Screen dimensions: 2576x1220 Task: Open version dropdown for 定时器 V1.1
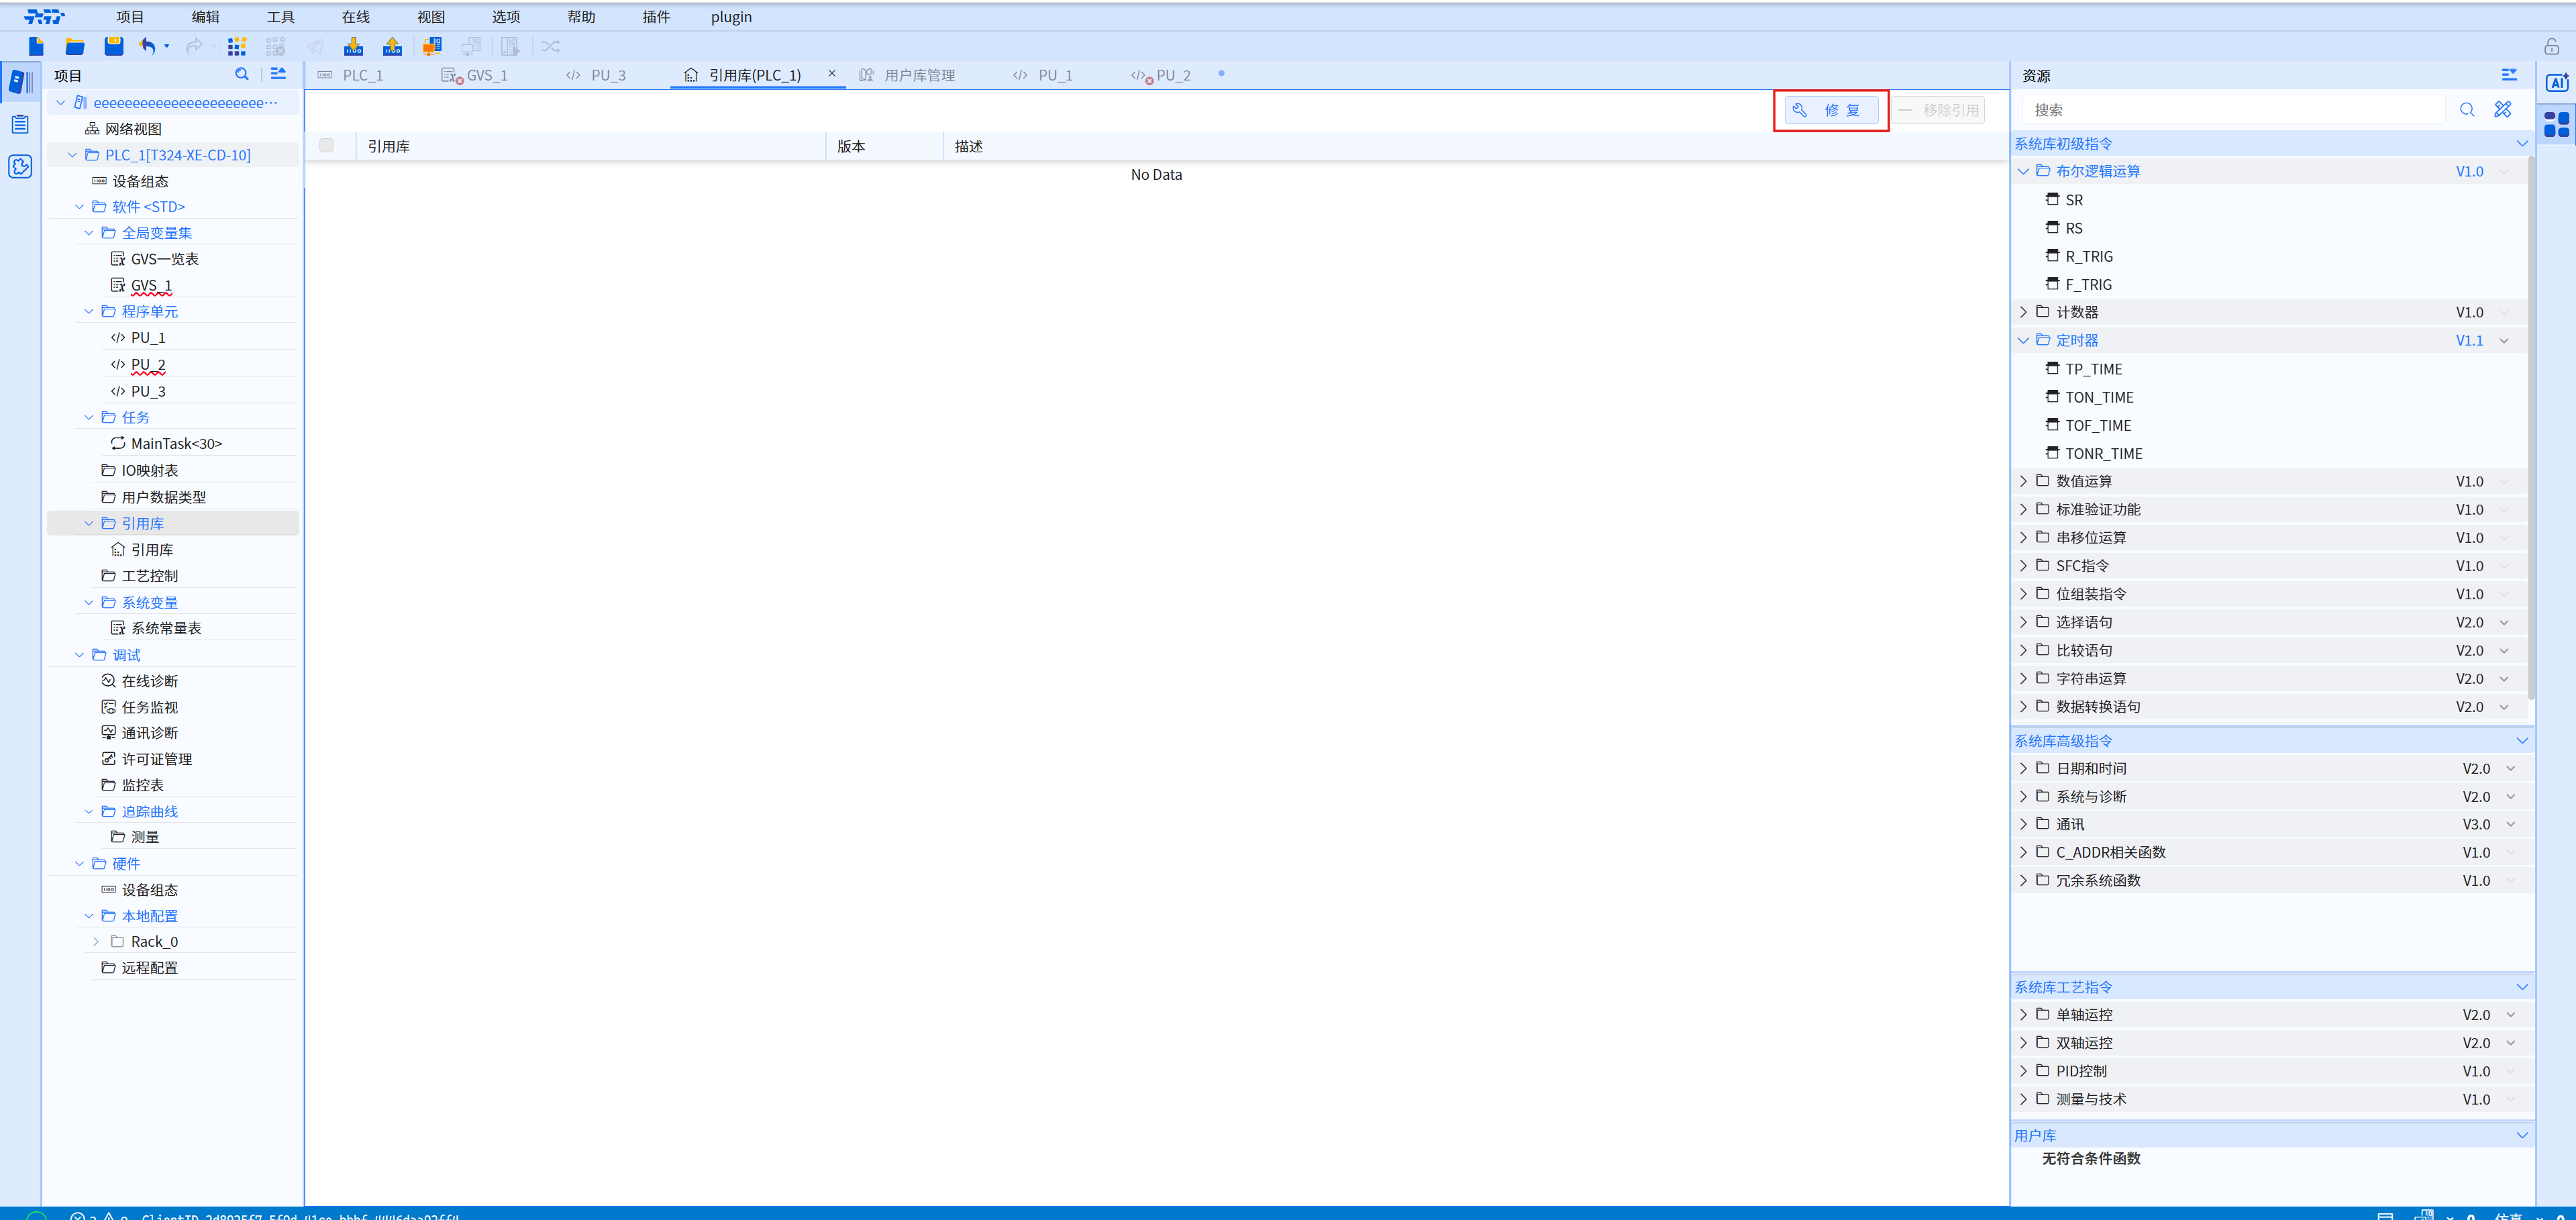pyautogui.click(x=2504, y=341)
